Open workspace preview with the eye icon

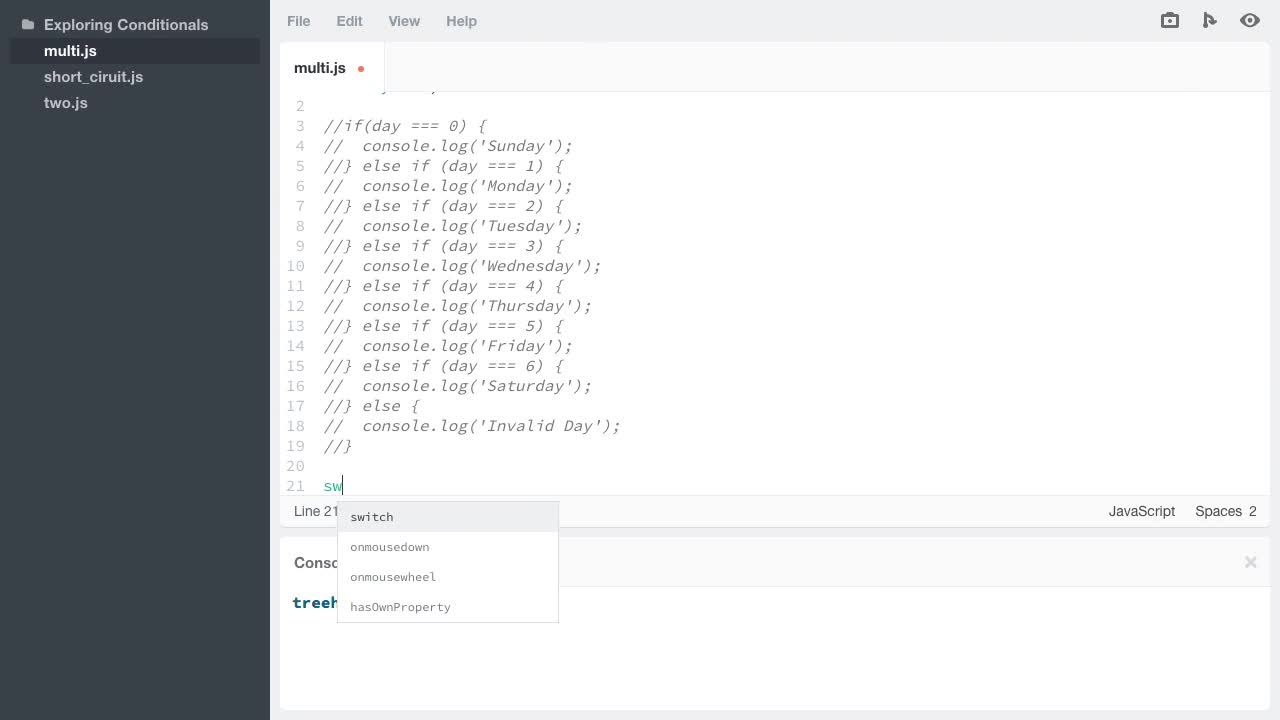[x=1250, y=20]
